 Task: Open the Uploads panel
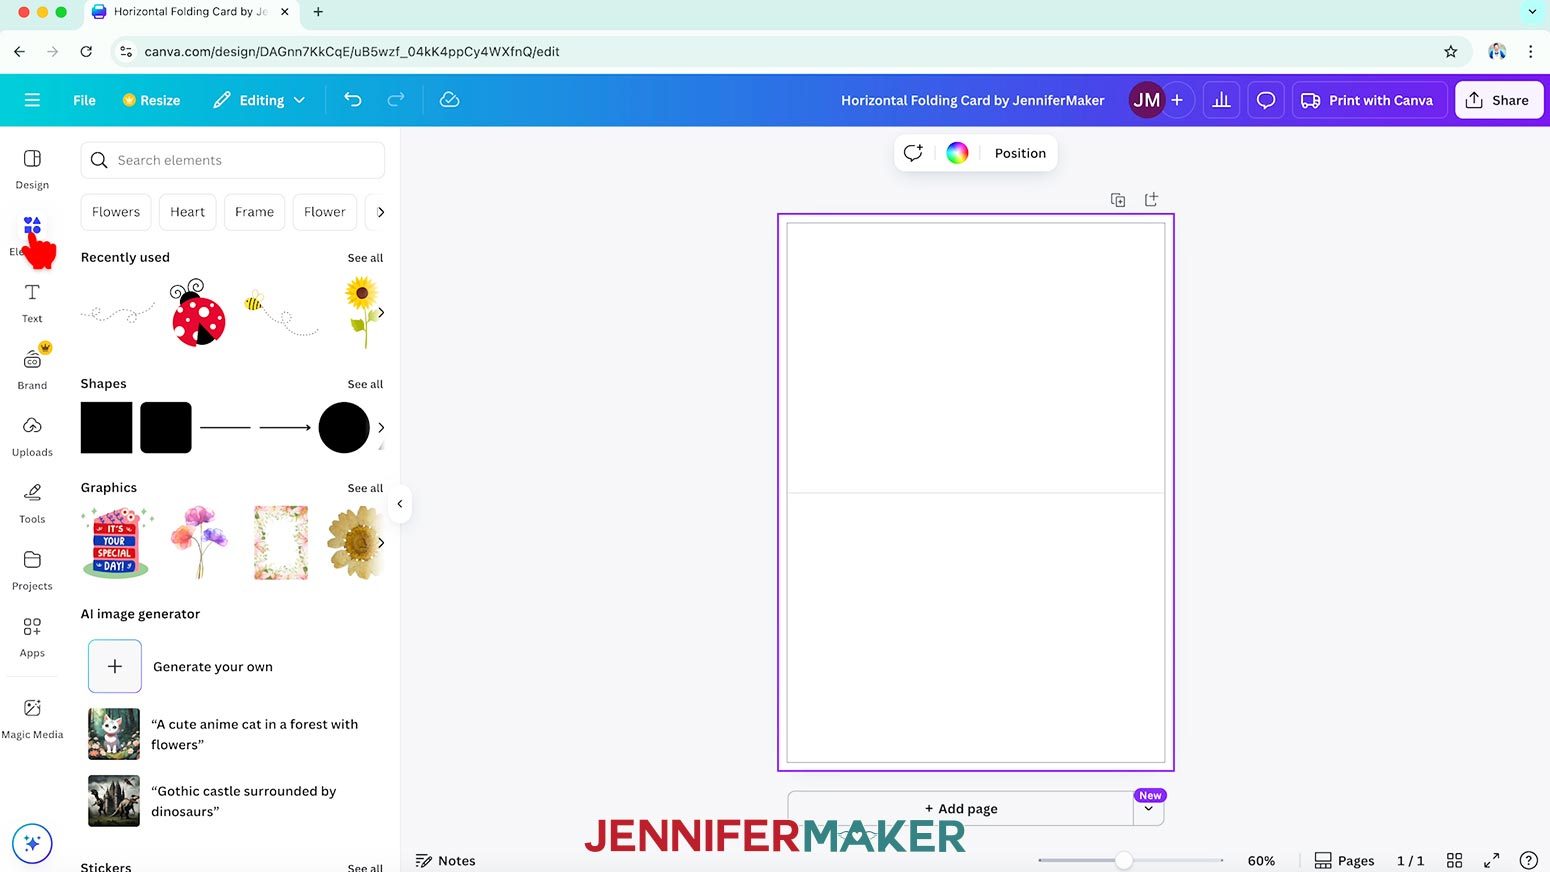click(x=32, y=436)
